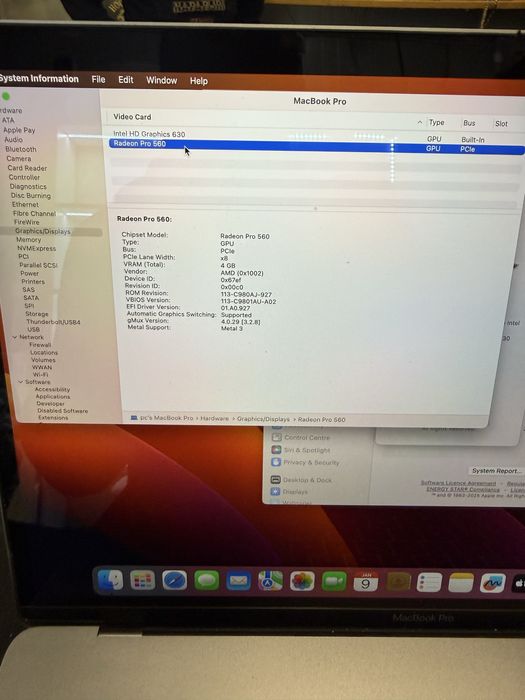The height and width of the screenshot is (700, 525).
Task: Select Audio in the sidebar
Action: (x=13, y=139)
